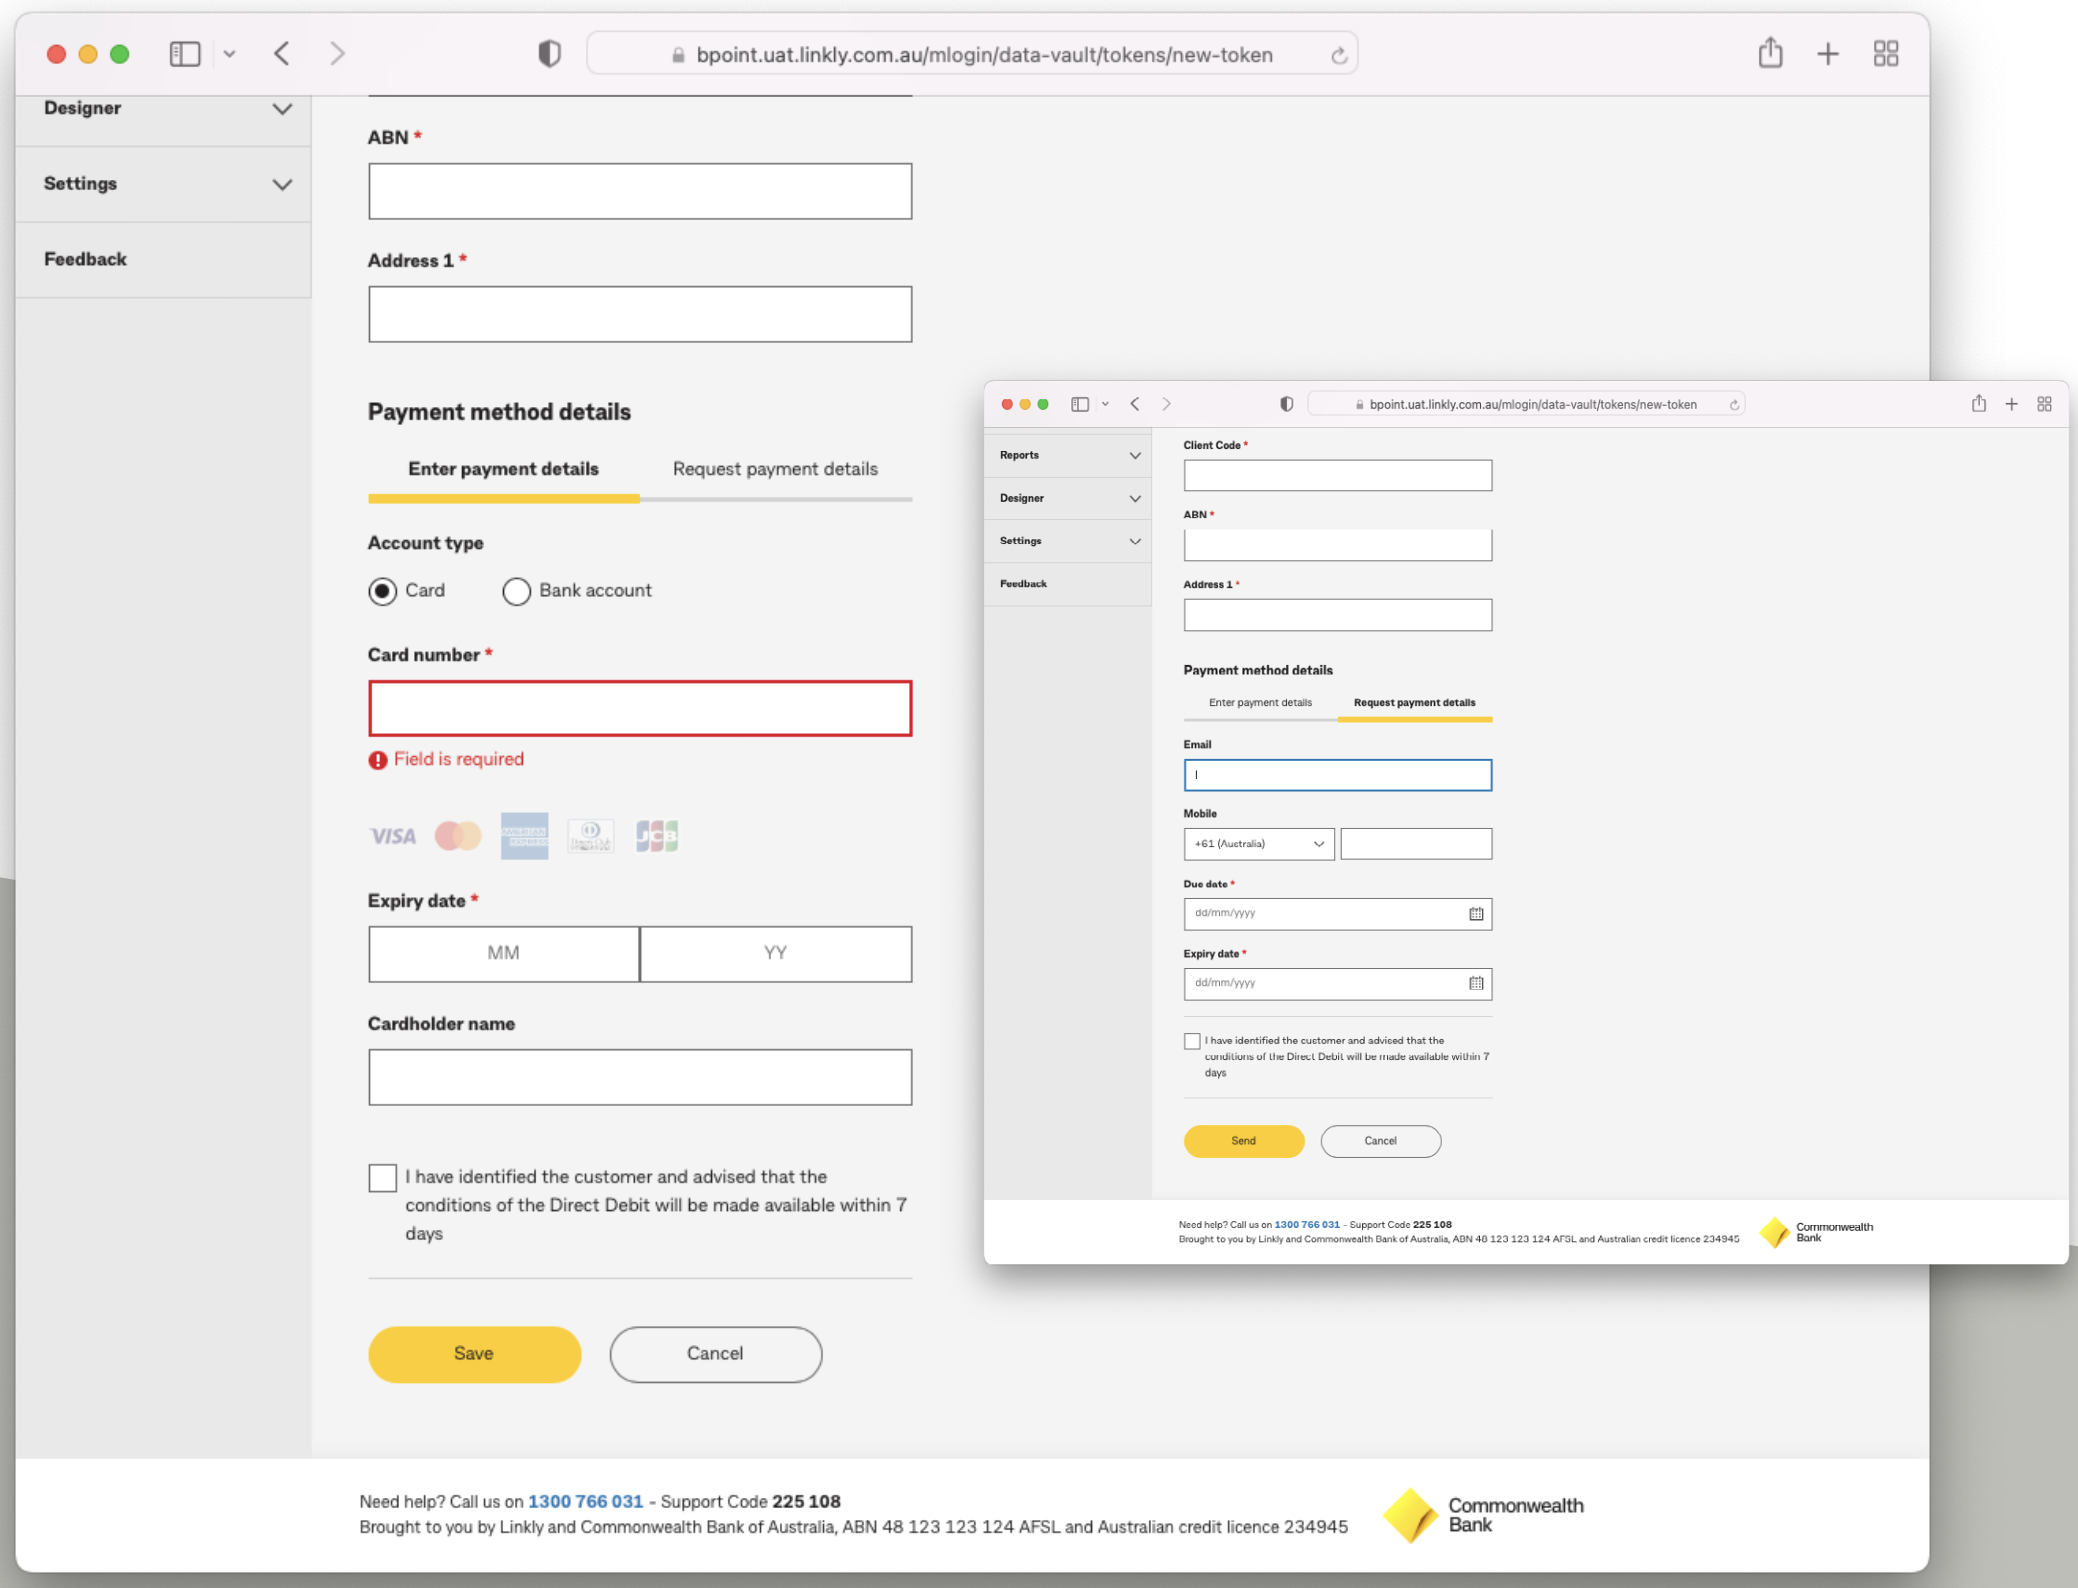Click the Save button
The image size is (2078, 1588).
474,1354
